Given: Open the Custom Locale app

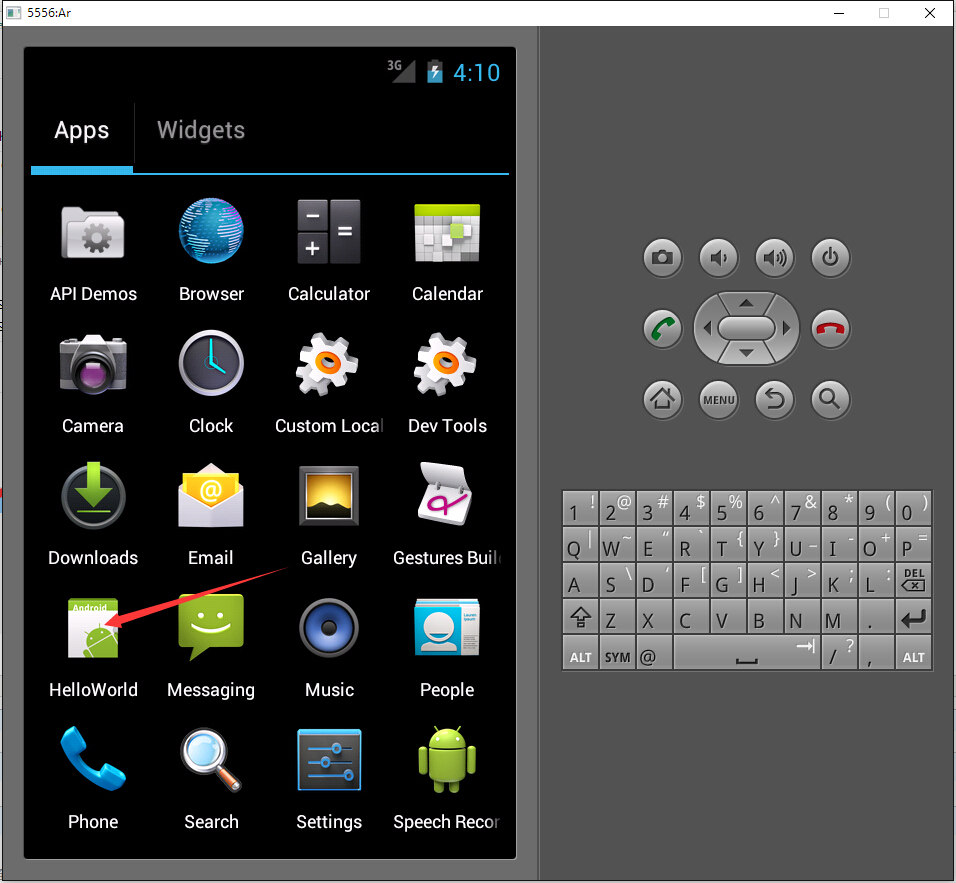Looking at the screenshot, I should point(329,385).
